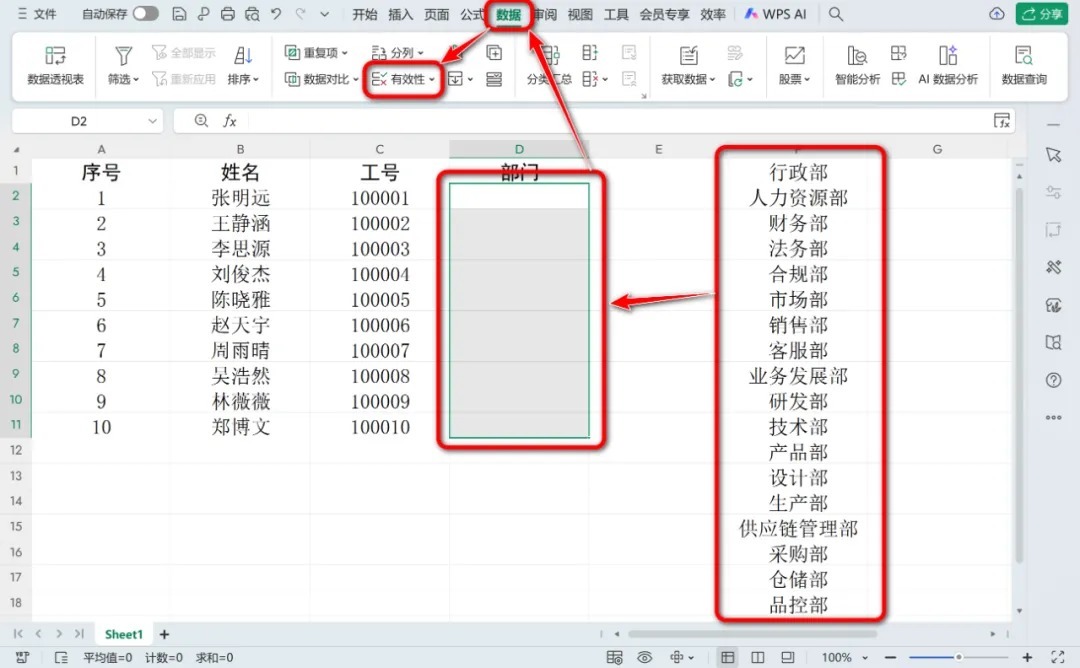Open the 插入 insert tab

pos(400,14)
